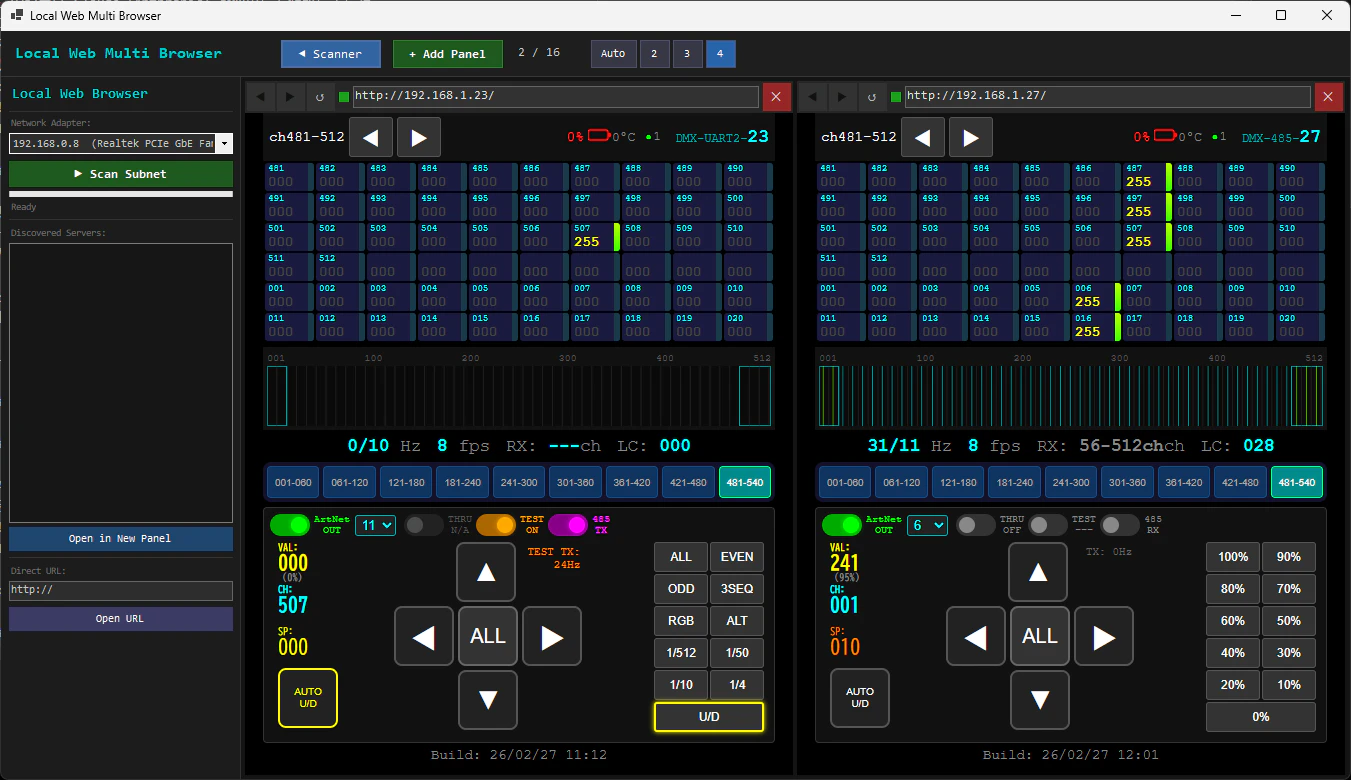Screen dimensions: 1351x780
Task: Open the ArtNet universe dropdown showing 11
Action: (x=376, y=525)
